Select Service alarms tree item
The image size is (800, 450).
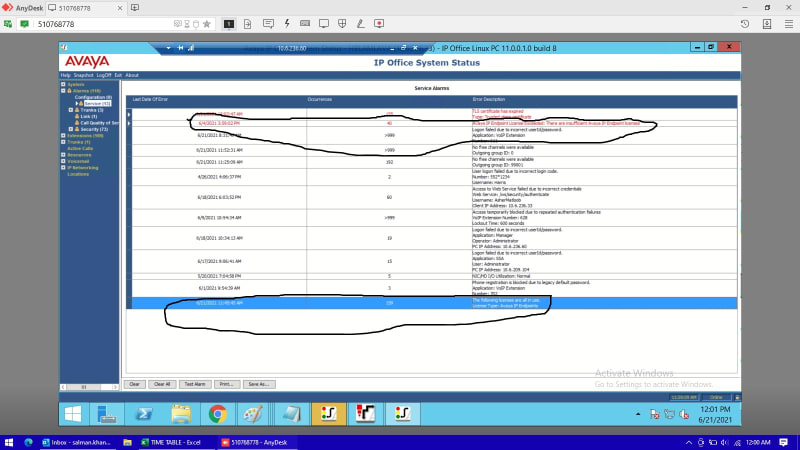pos(97,104)
